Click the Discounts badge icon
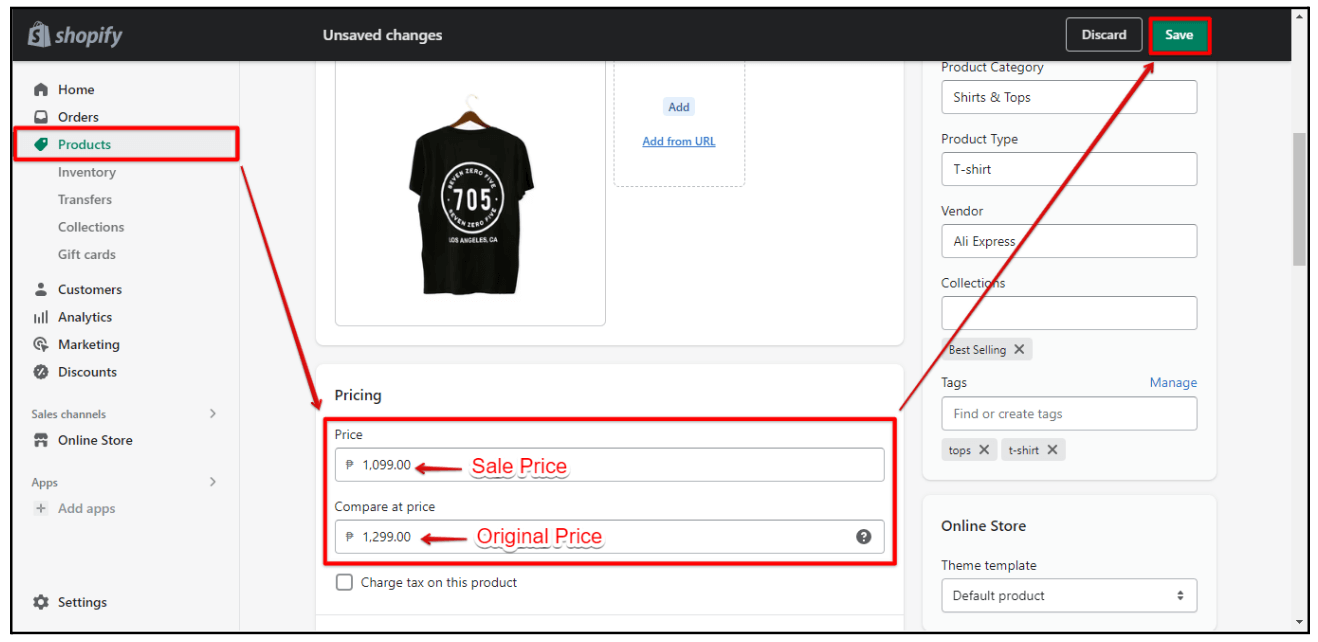1318x642 pixels. click(41, 372)
